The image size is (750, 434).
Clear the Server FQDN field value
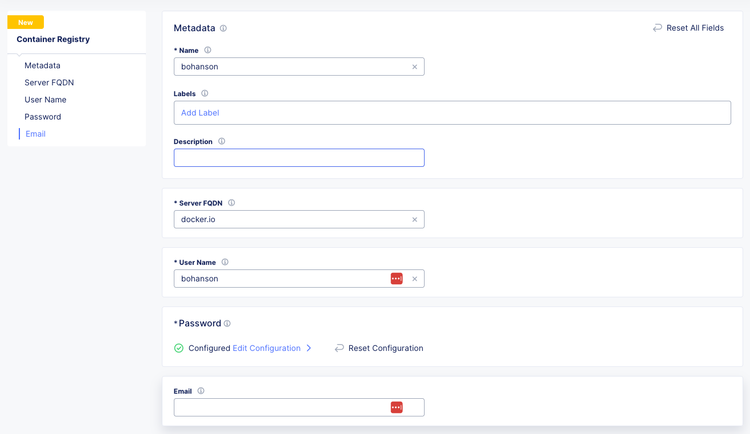pos(415,220)
